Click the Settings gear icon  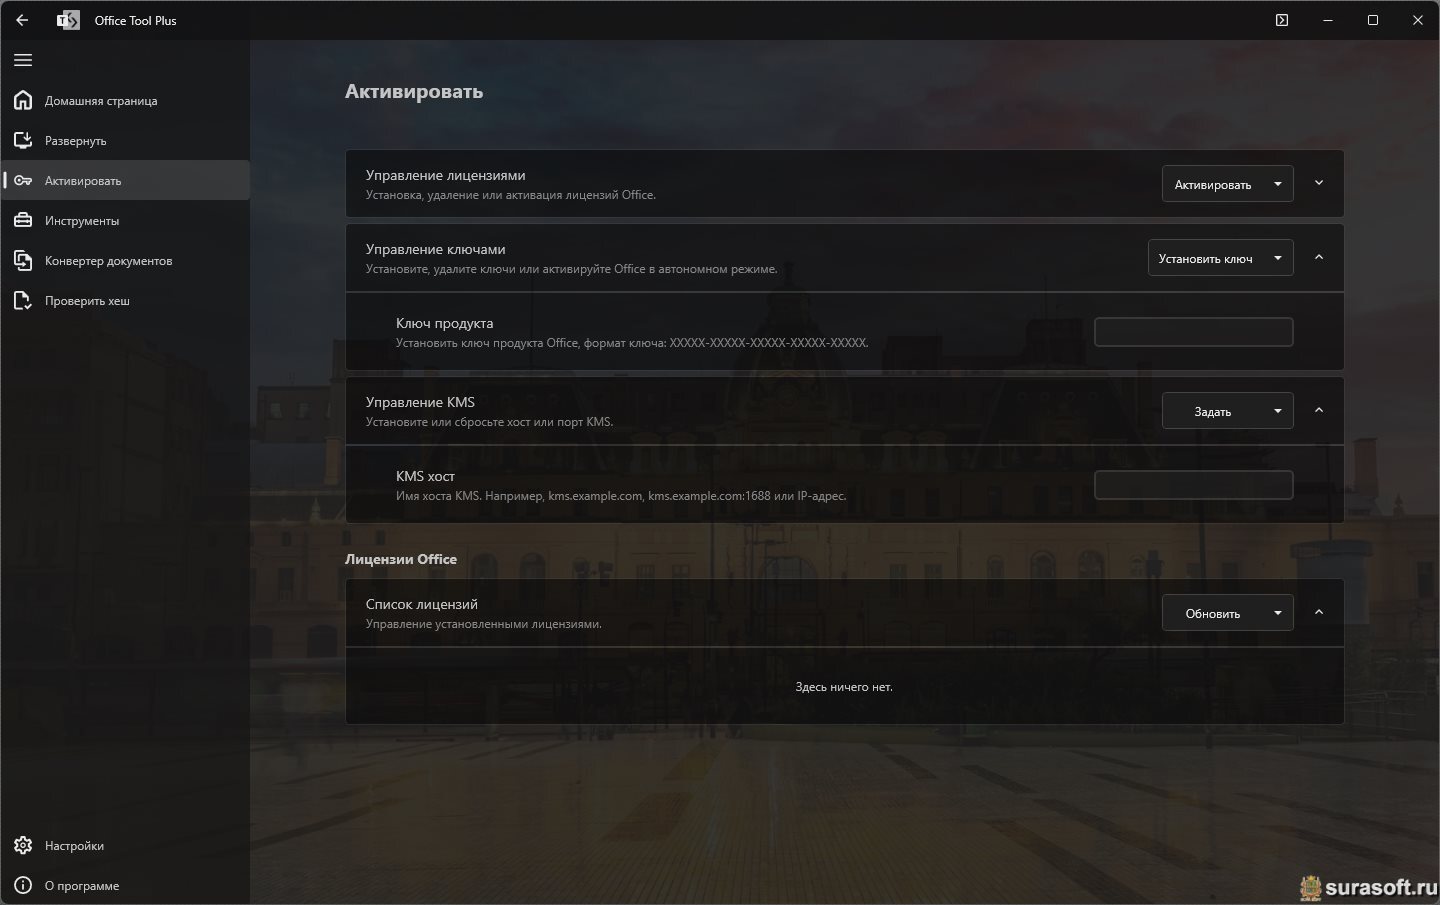[23, 845]
